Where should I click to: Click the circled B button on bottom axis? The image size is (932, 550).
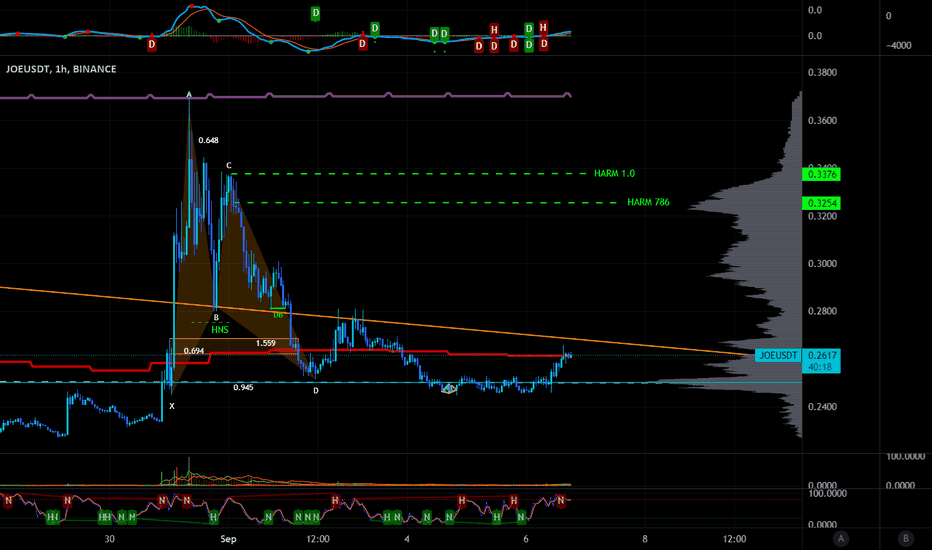tap(906, 539)
